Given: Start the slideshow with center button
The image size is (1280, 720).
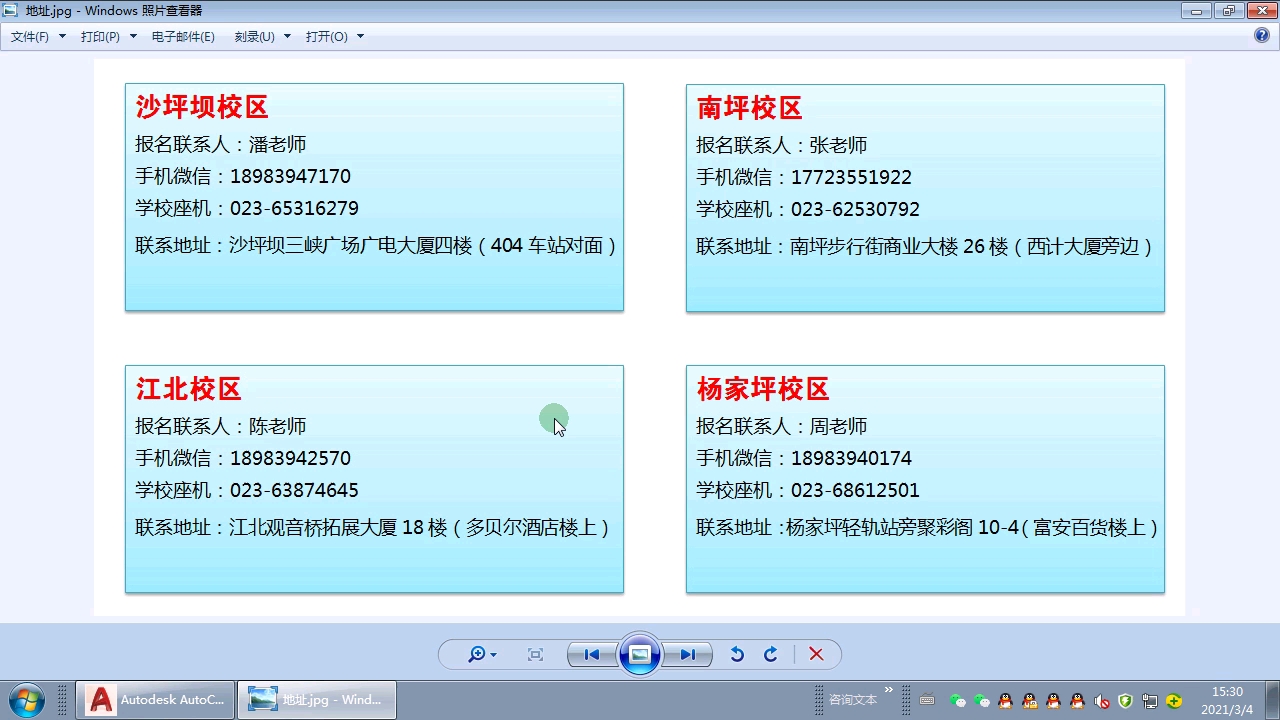Looking at the screenshot, I should point(640,654).
